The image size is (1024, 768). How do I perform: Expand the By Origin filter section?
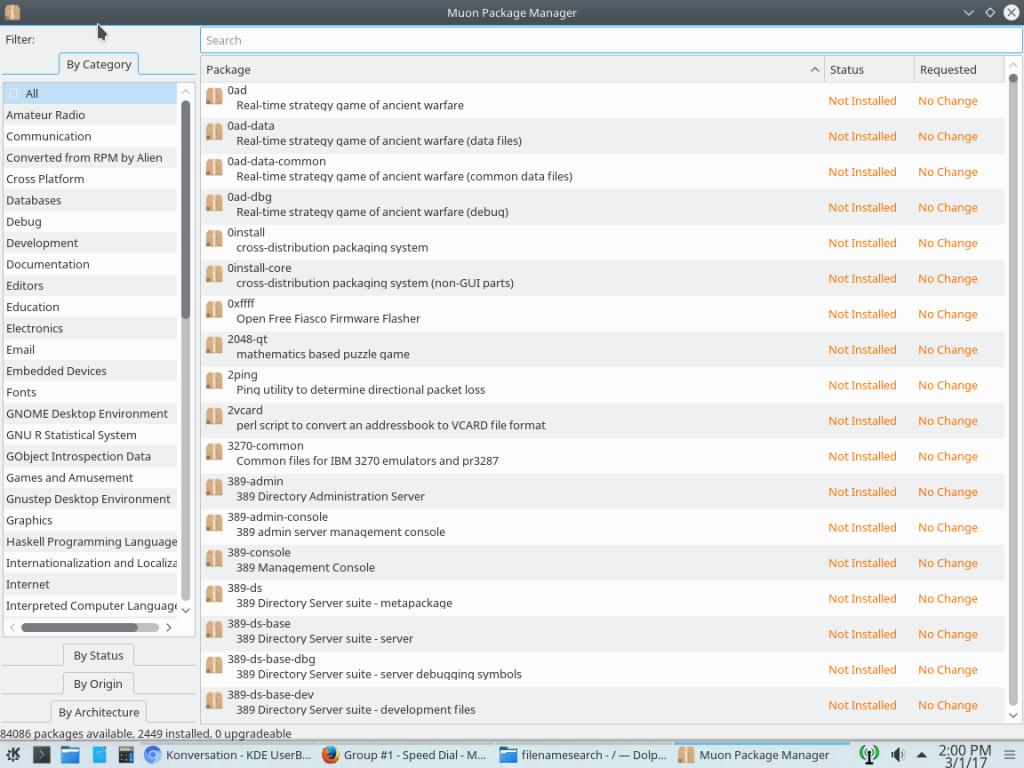[98, 684]
